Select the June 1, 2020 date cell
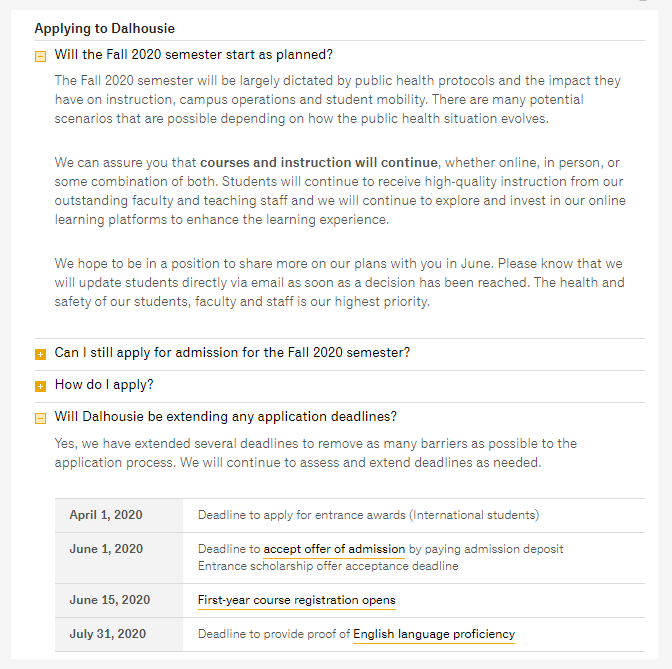The width and height of the screenshot is (672, 669). coord(119,558)
